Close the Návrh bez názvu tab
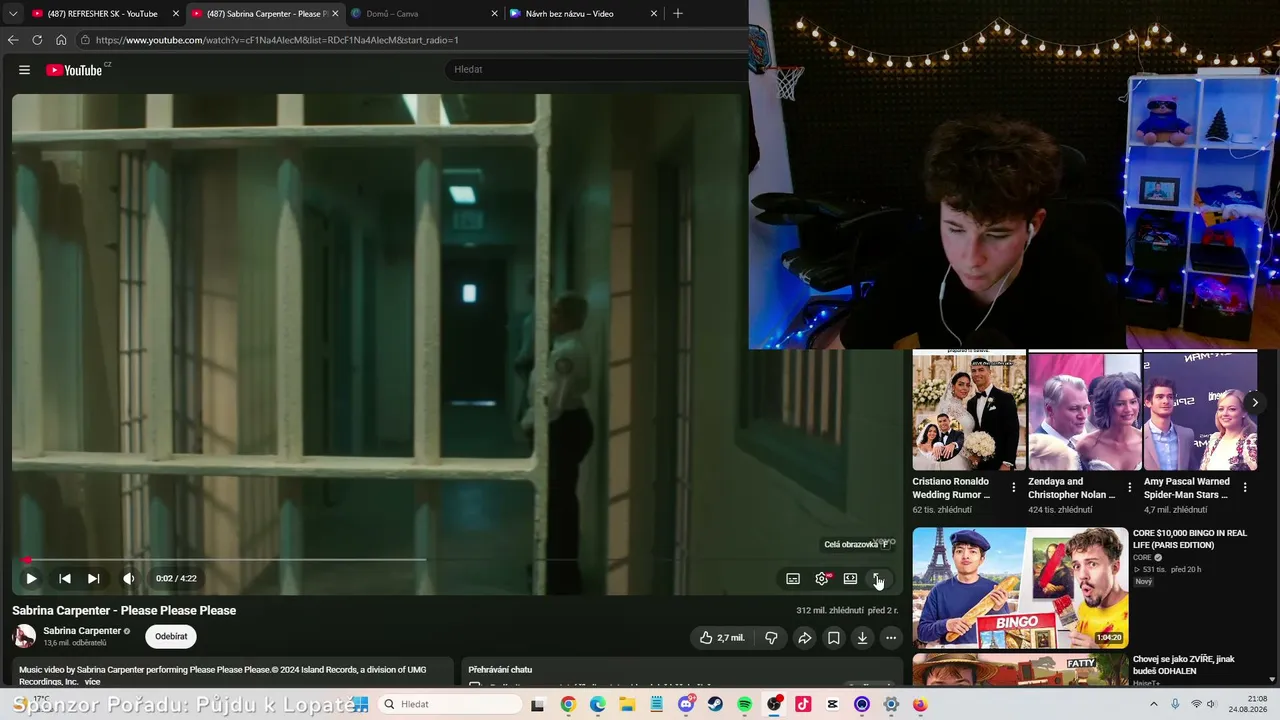 coord(654,14)
